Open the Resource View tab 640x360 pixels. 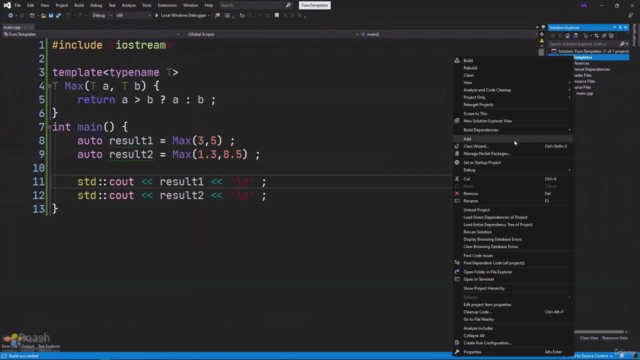point(615,338)
